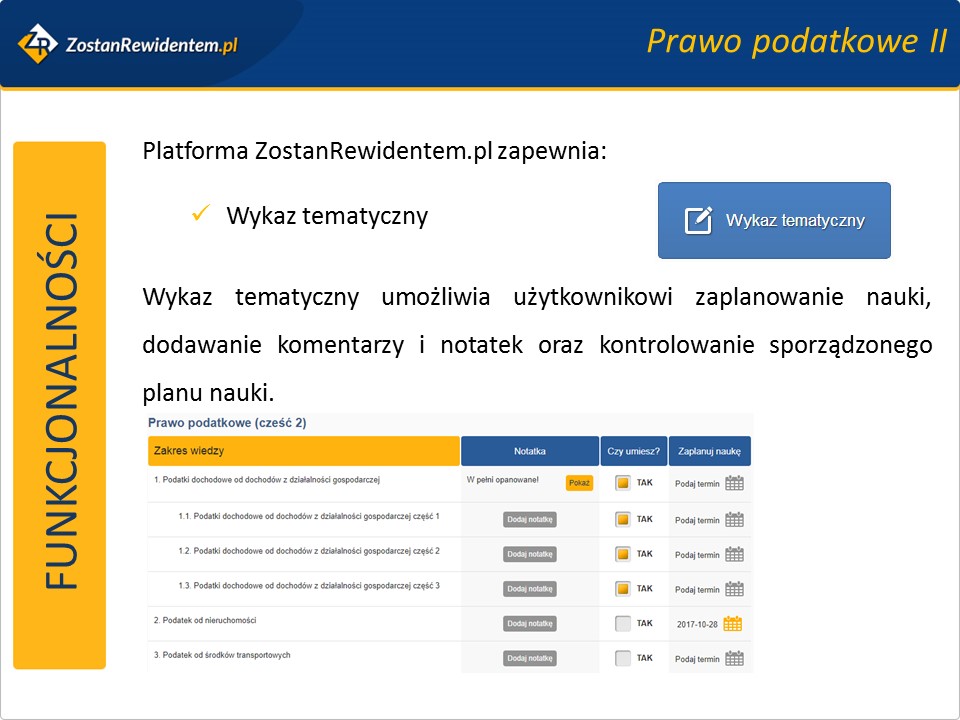Open calendar icon for section 1.2 row

pos(734,554)
